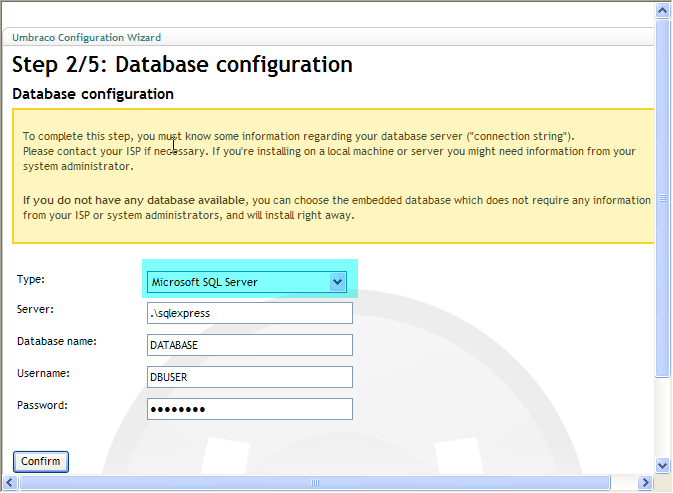Open the Type database dropdown
This screenshot has height=493, width=673.
tap(247, 282)
